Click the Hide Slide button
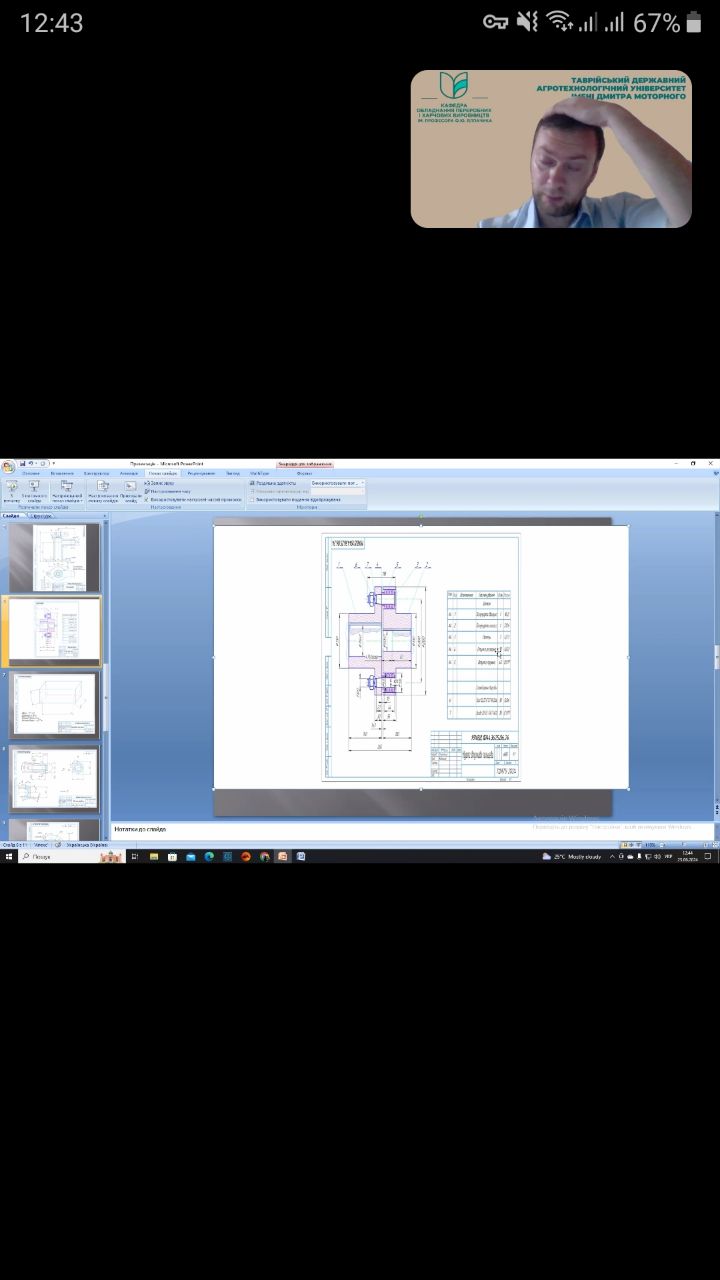Screen dimensions: 720x1280 coord(130,491)
